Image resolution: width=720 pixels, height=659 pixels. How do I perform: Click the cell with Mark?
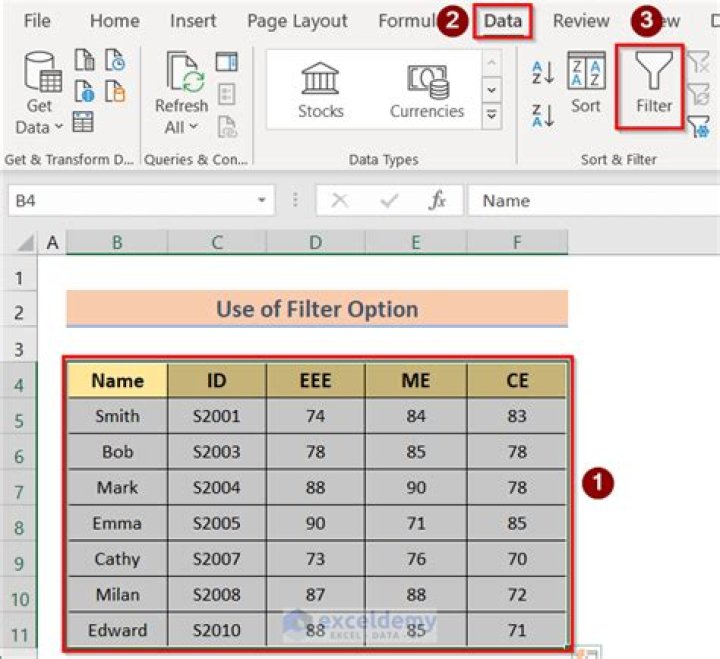click(x=118, y=487)
